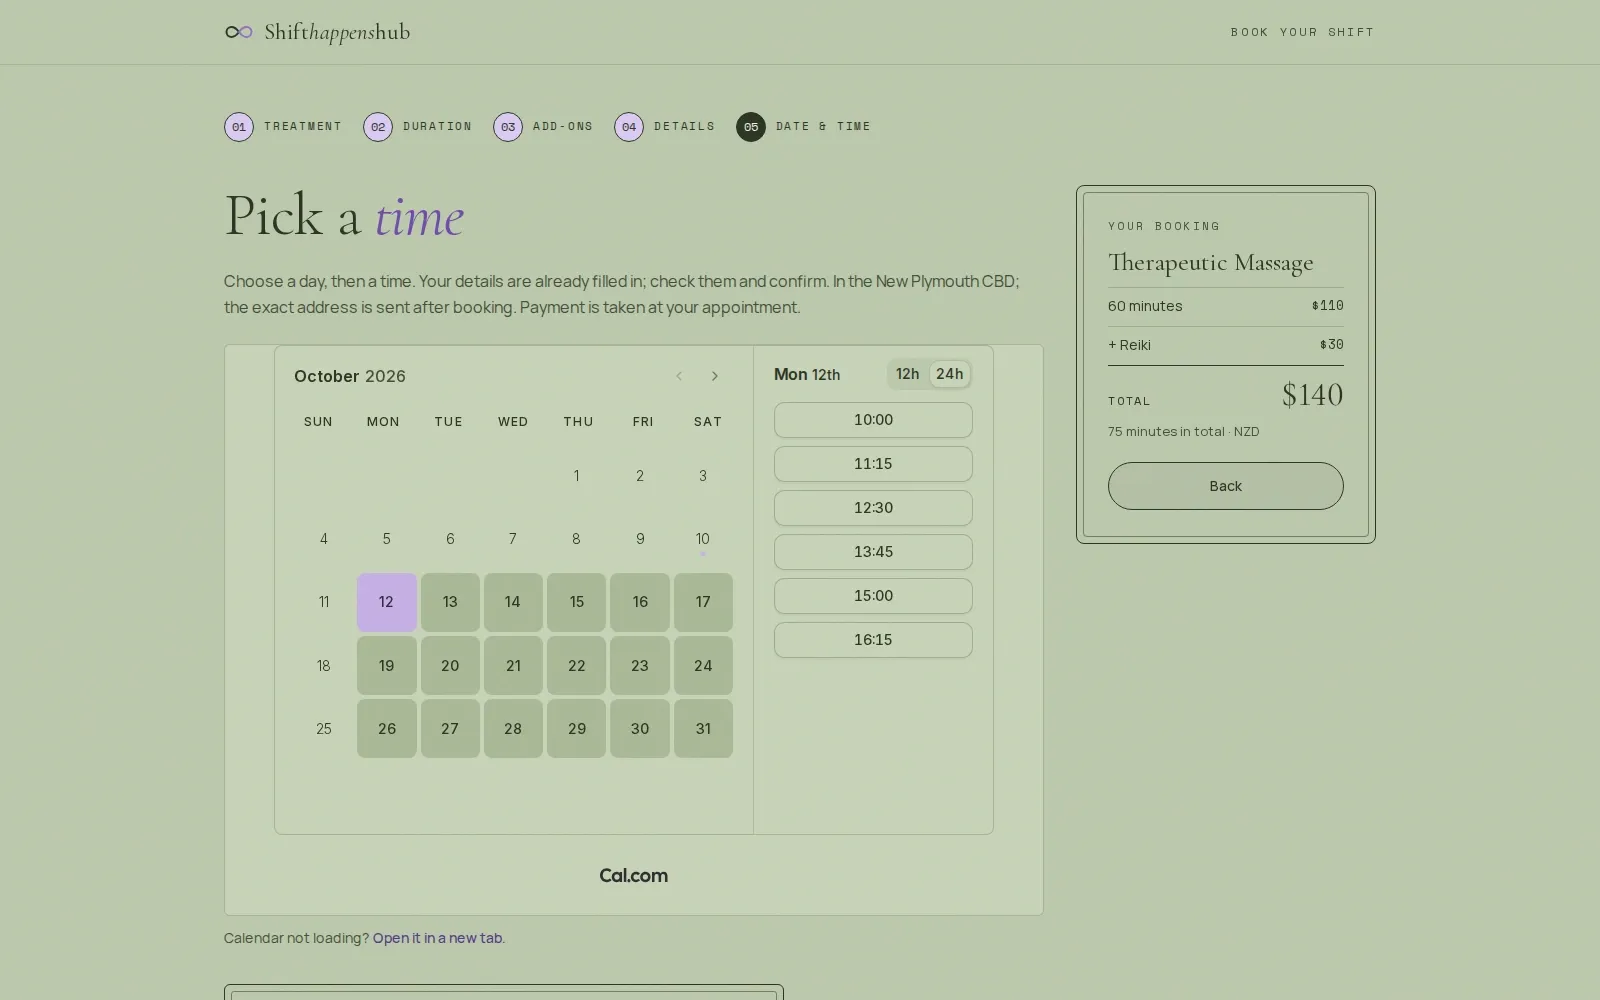Open the Duration step 02
This screenshot has width=1600, height=1000.
click(418, 127)
